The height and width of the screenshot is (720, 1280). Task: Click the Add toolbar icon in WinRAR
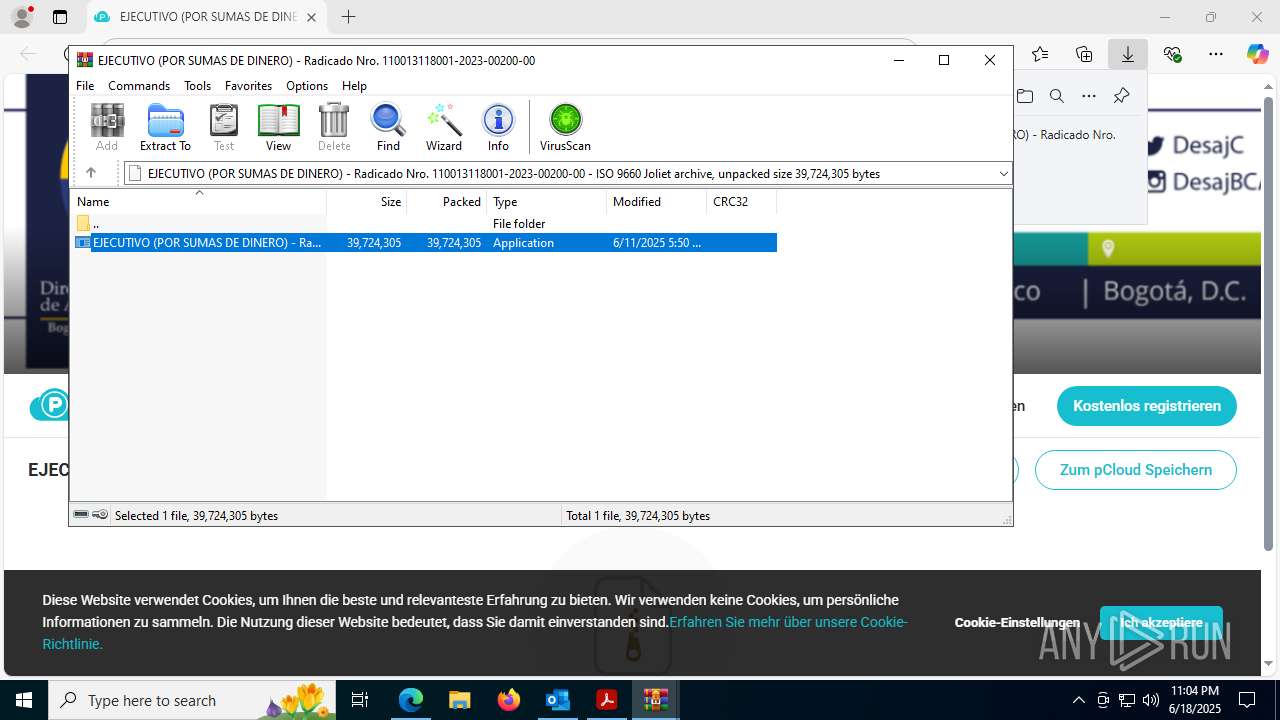107,127
